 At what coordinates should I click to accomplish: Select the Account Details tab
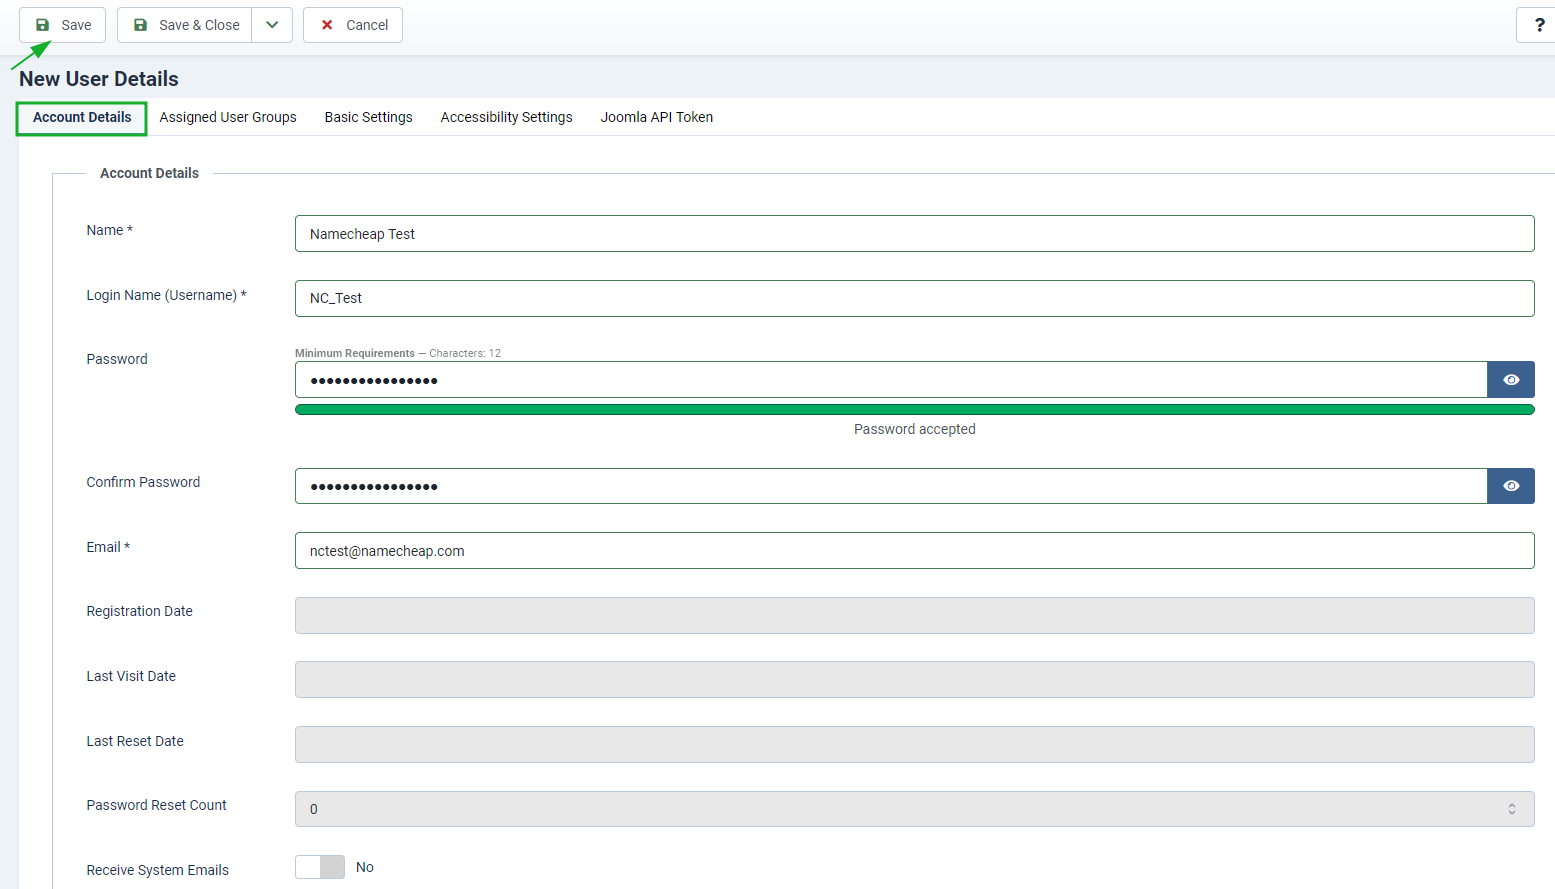coord(82,117)
